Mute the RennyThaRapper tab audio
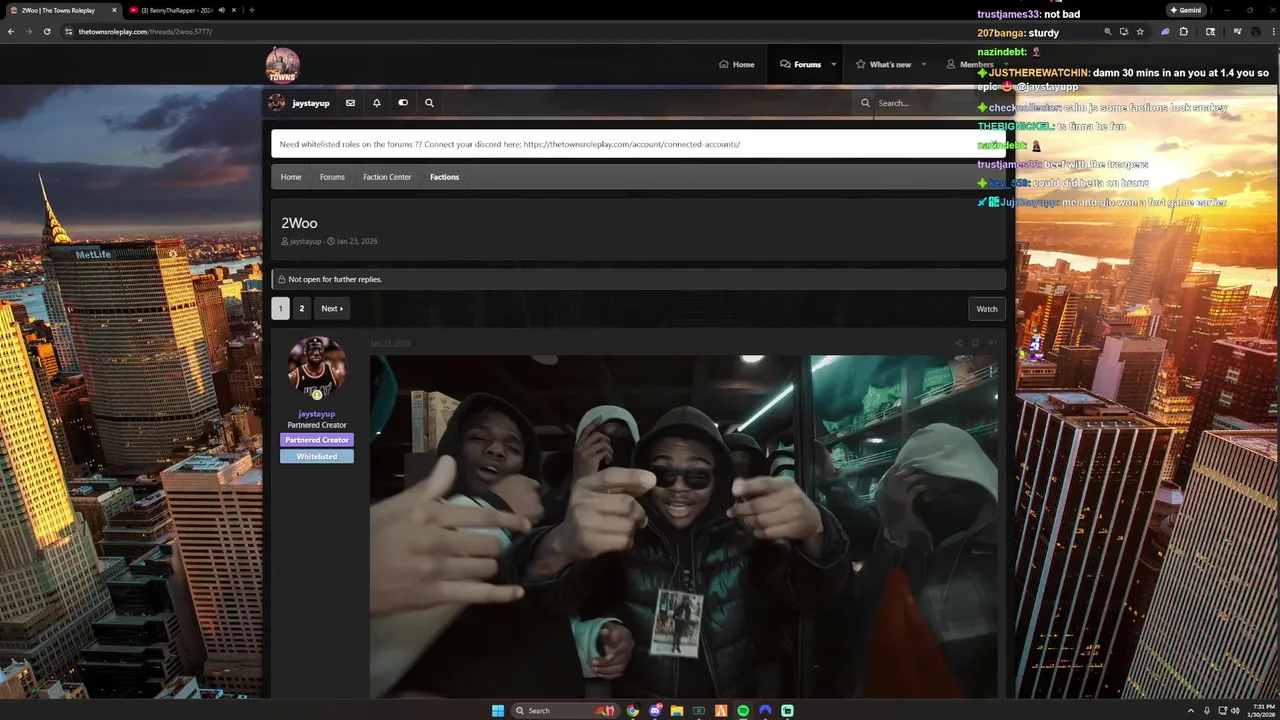The height and width of the screenshot is (720, 1280). 221,10
